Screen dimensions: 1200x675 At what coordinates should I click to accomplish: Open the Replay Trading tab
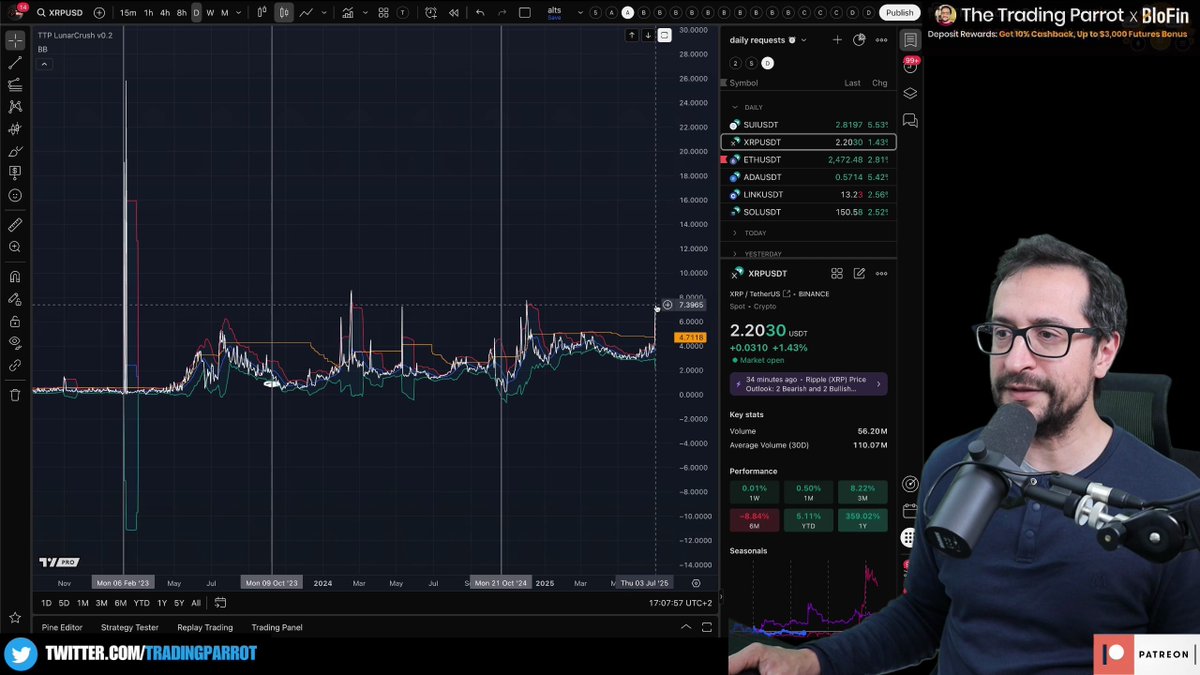point(205,627)
